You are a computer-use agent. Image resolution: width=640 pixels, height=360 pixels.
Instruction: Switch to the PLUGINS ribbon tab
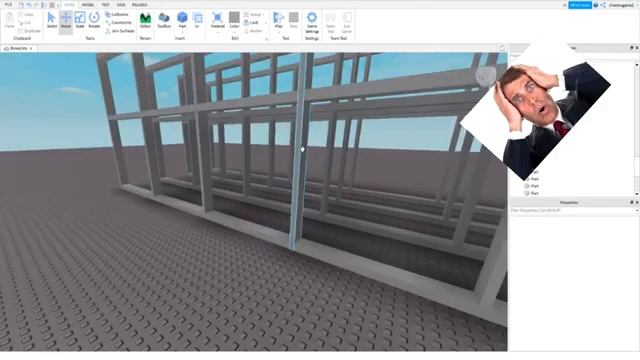click(140, 5)
